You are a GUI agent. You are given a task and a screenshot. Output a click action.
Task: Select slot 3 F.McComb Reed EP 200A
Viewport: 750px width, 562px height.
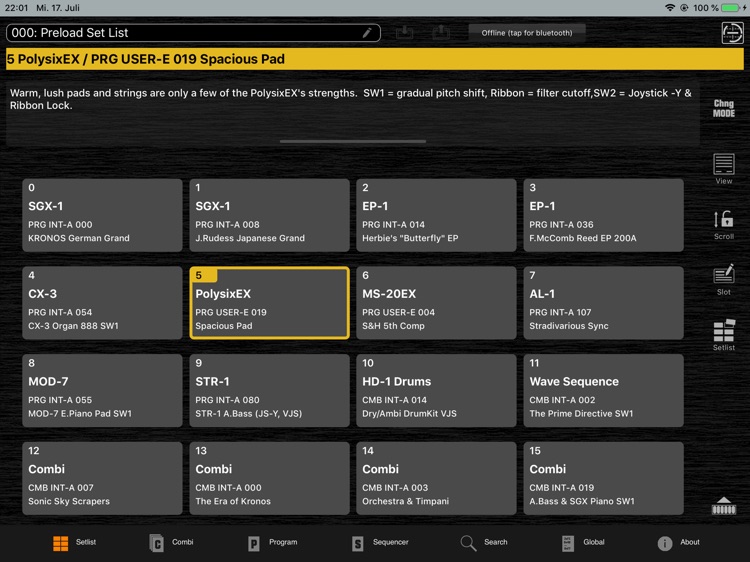point(603,215)
